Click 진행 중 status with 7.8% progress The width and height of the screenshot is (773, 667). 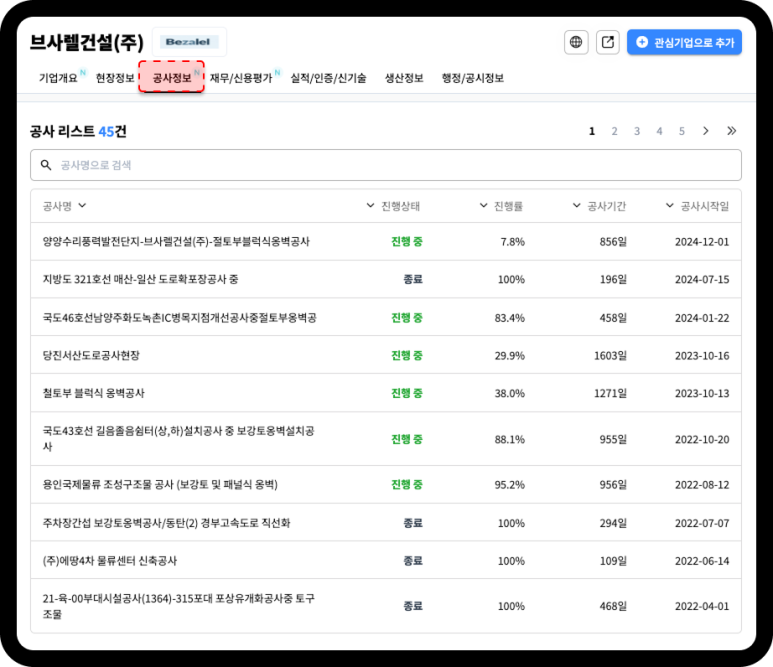(x=407, y=242)
